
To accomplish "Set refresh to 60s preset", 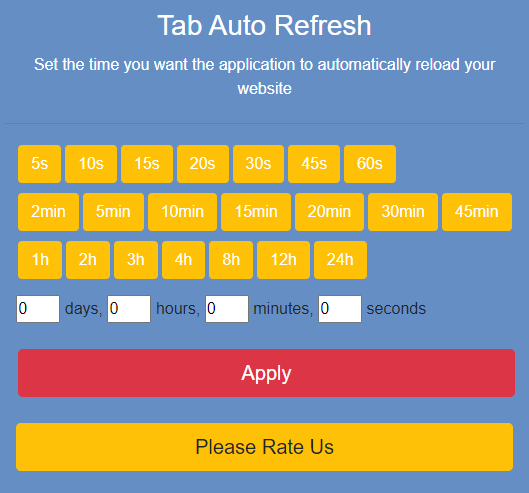I will (x=370, y=164).
